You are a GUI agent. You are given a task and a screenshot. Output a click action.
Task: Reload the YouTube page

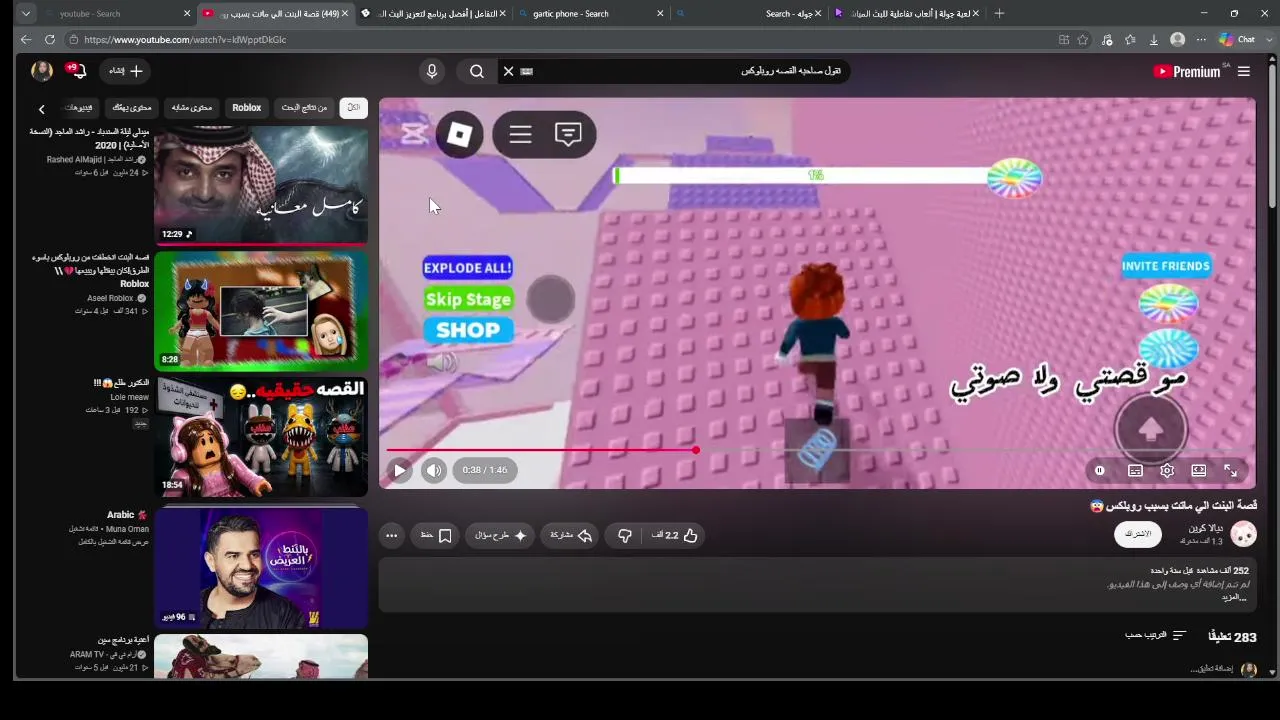coord(50,40)
